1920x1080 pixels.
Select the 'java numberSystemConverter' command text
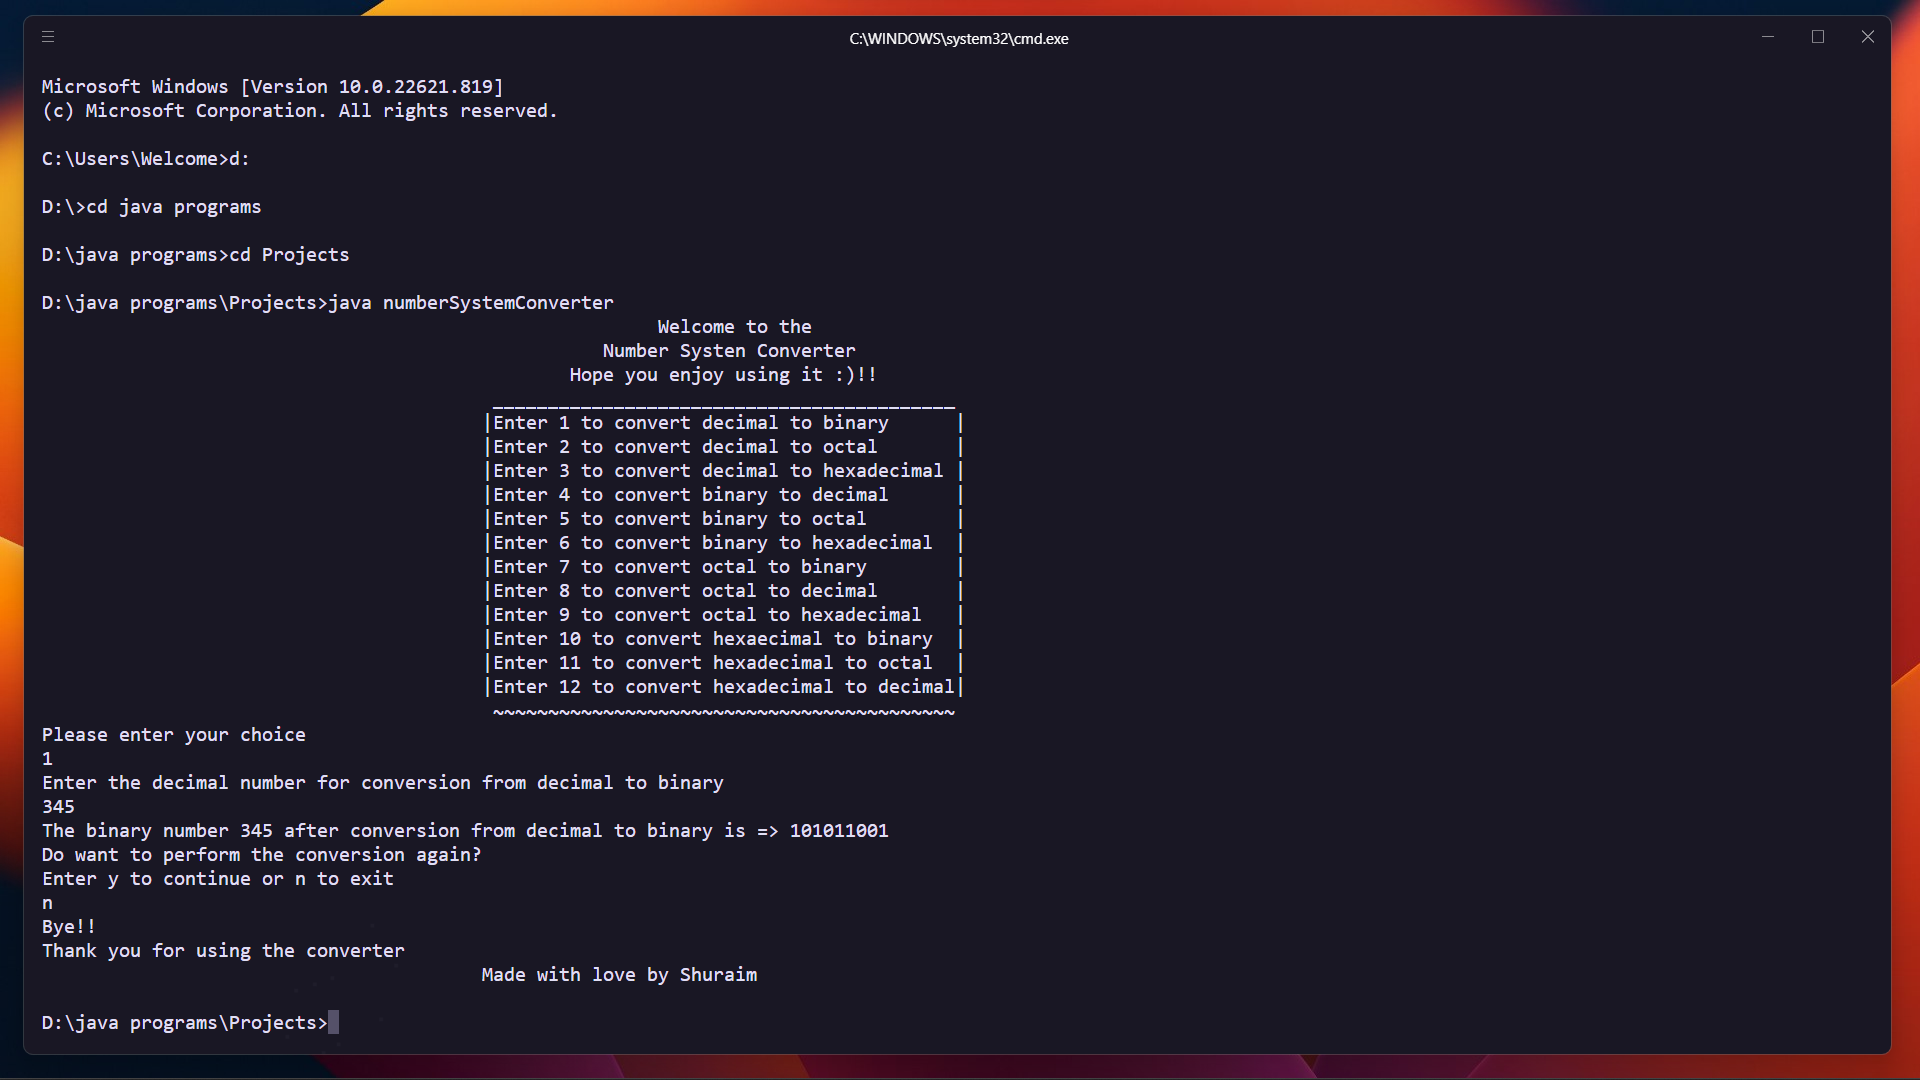coord(471,302)
